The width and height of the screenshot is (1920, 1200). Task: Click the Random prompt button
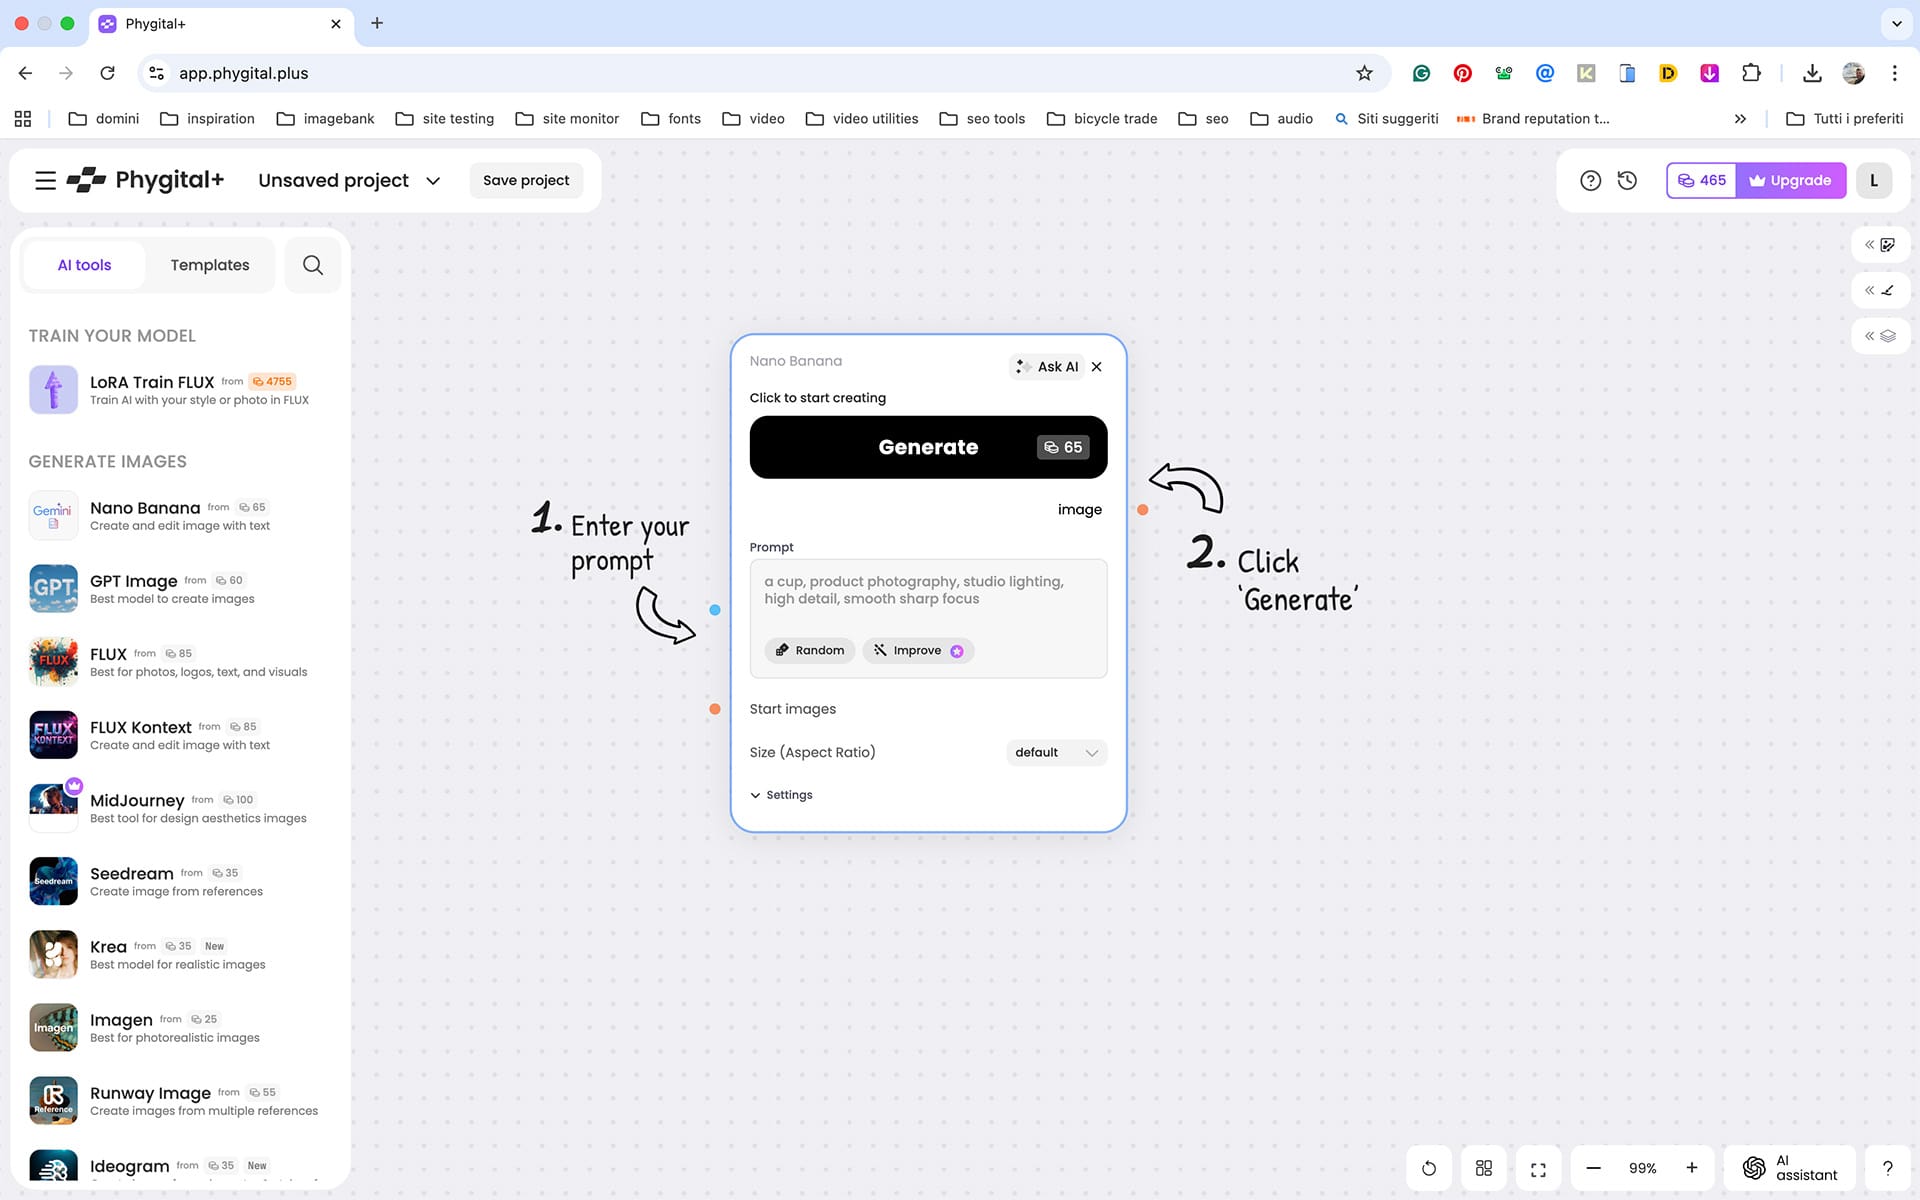point(810,650)
